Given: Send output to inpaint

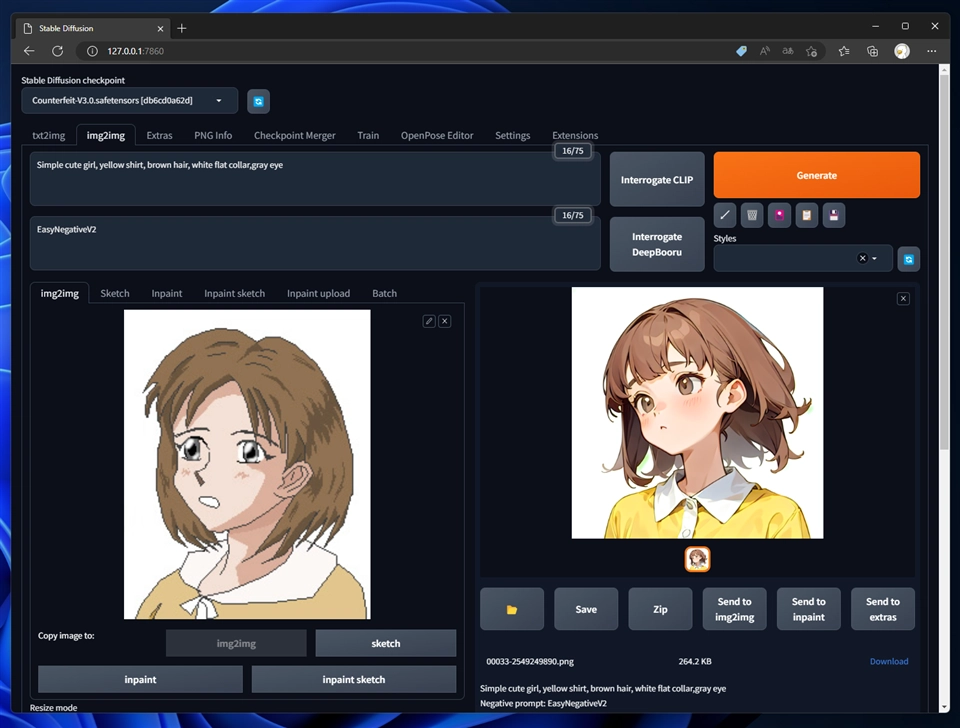Looking at the screenshot, I should pos(809,609).
